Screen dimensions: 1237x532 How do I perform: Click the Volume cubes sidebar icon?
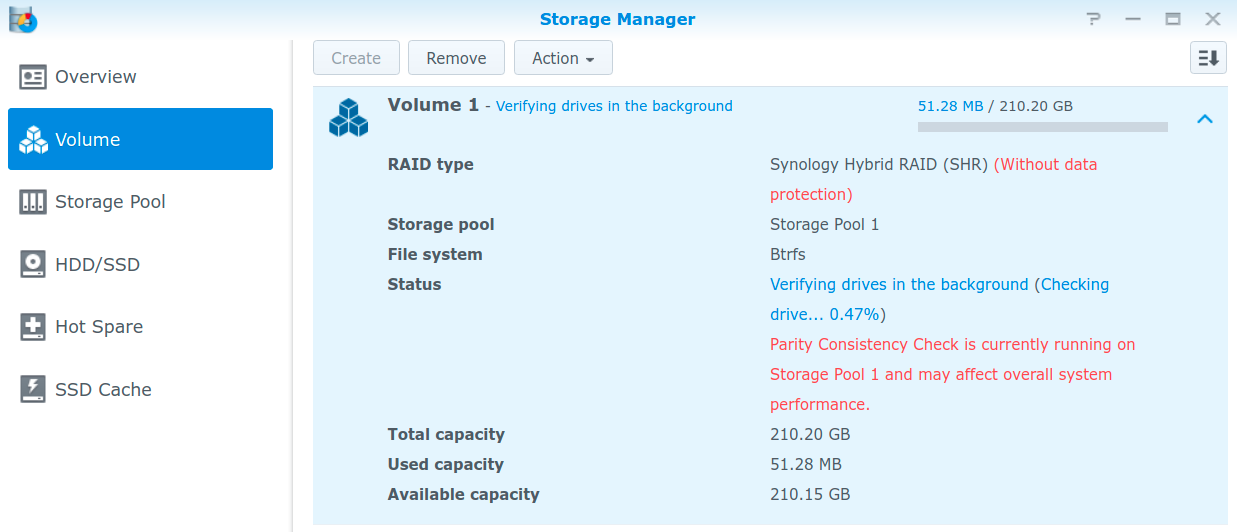pos(33,140)
